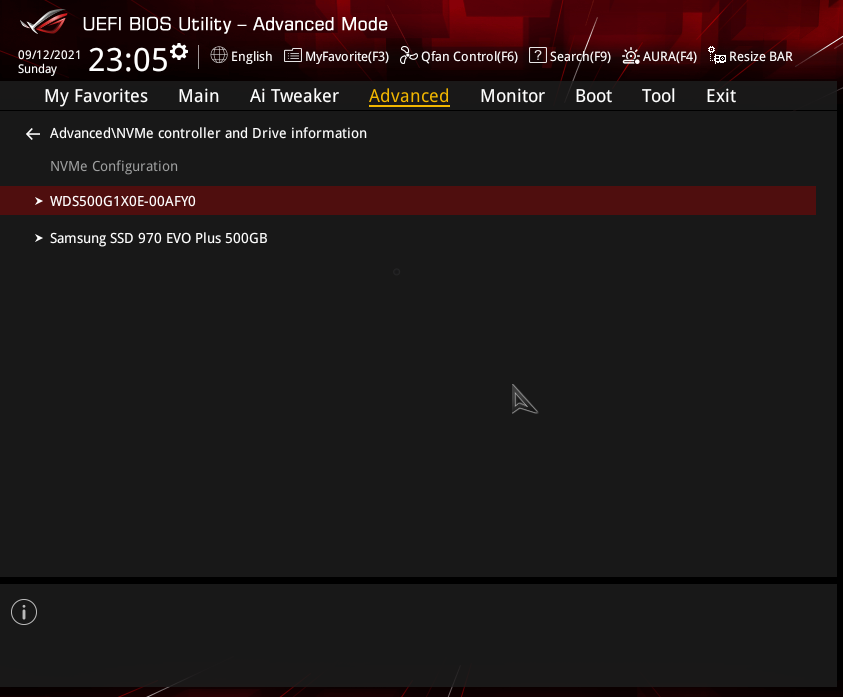Click the NVMe Configuration breadcrumb text
The image size is (843, 697).
(x=113, y=165)
